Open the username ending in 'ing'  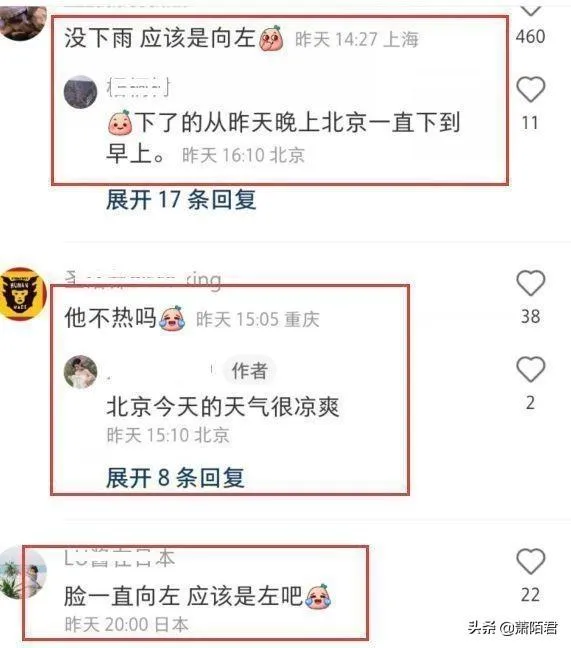click(143, 279)
